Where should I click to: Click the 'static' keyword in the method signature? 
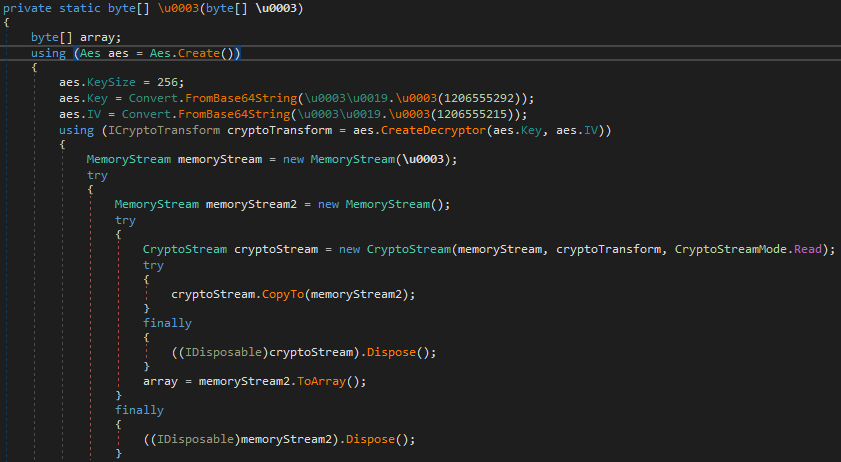[80, 9]
